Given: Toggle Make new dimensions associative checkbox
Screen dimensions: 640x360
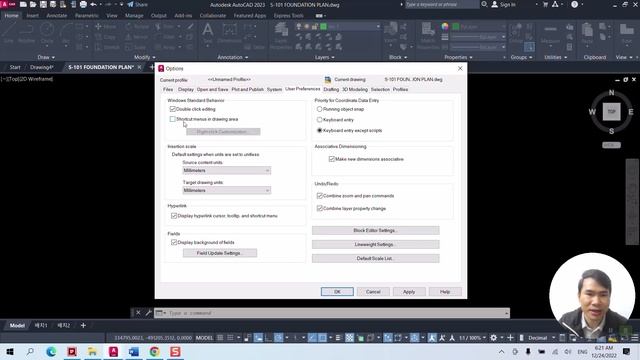Looking at the screenshot, I should [332, 159].
